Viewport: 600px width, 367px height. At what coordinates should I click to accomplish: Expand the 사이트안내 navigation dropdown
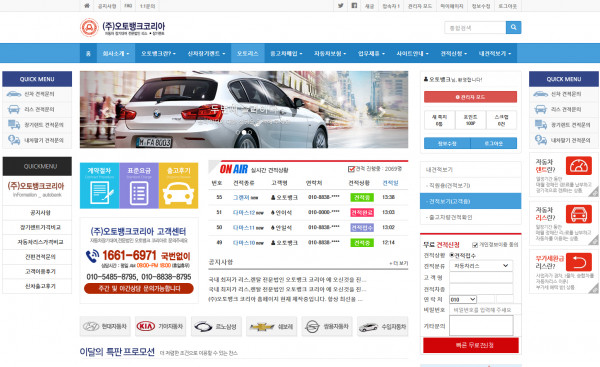pyautogui.click(x=412, y=54)
